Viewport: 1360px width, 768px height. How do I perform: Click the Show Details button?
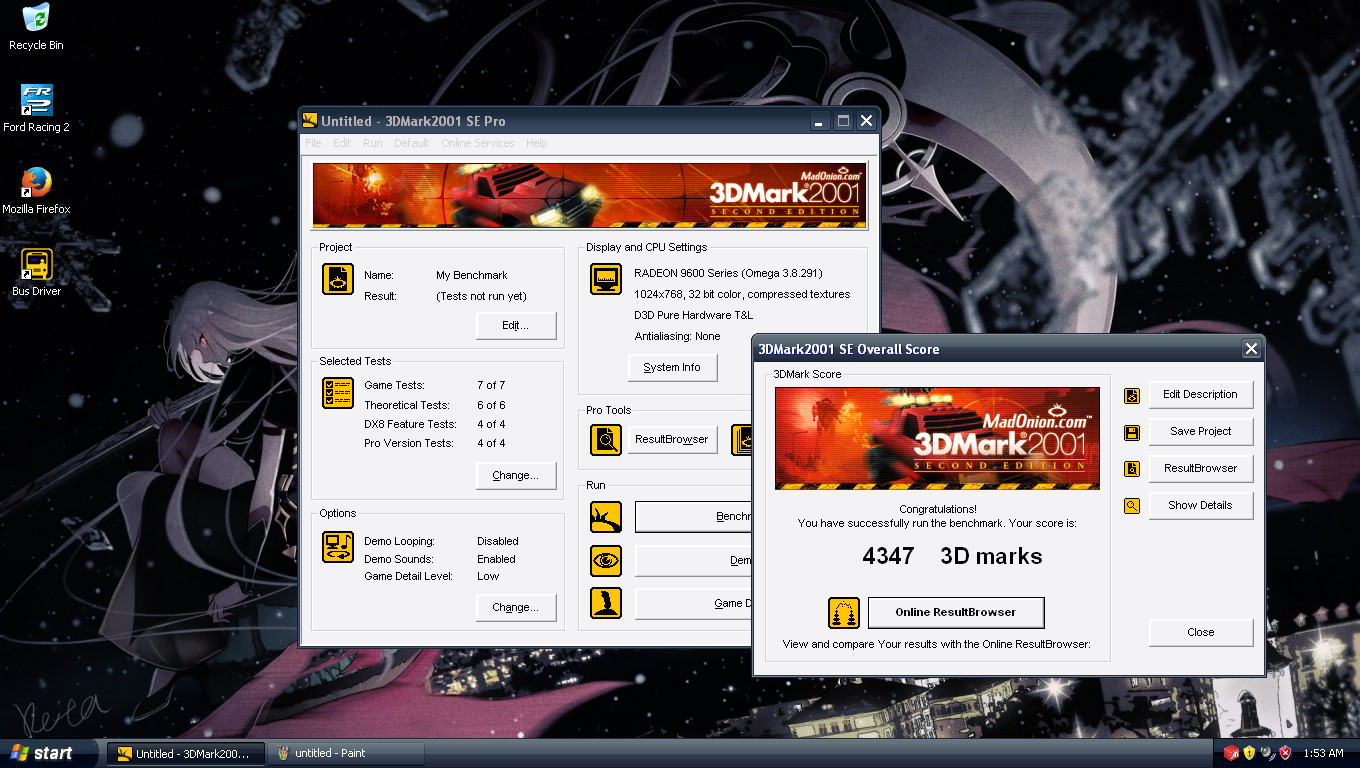coord(1200,505)
